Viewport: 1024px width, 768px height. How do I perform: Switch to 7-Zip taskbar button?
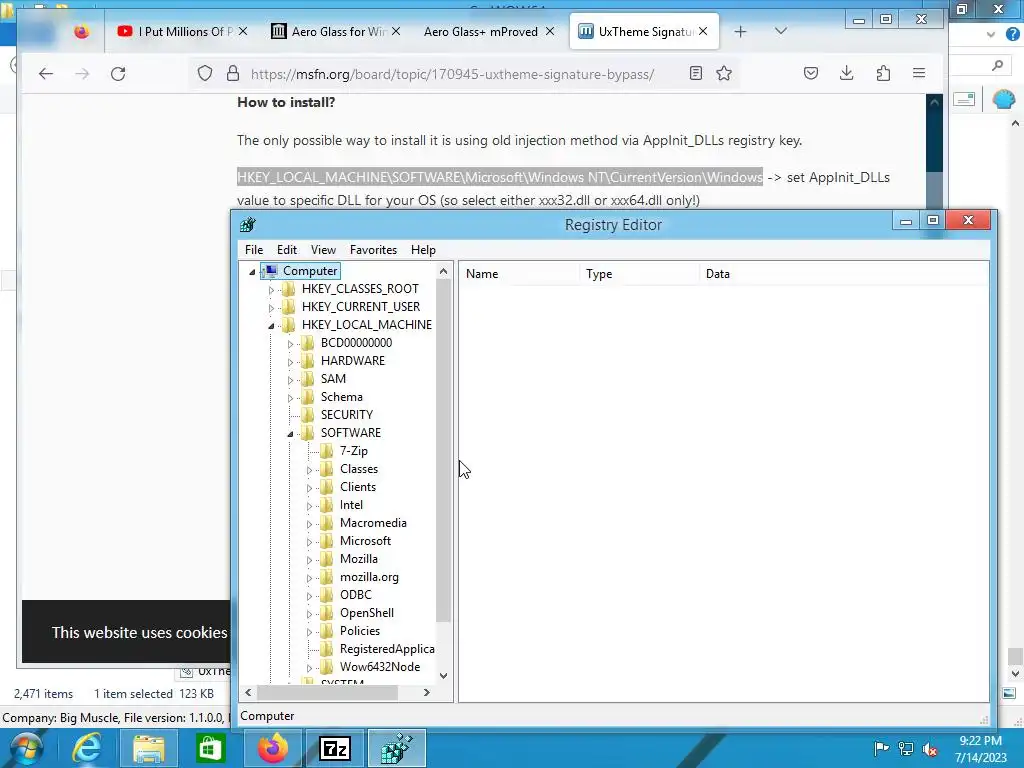tap(334, 748)
